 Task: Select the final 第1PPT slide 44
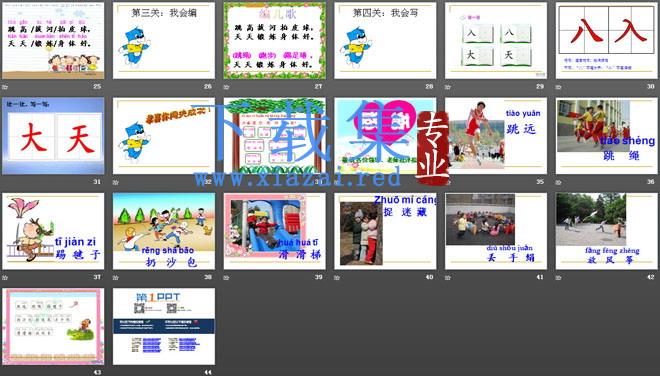tap(164, 326)
